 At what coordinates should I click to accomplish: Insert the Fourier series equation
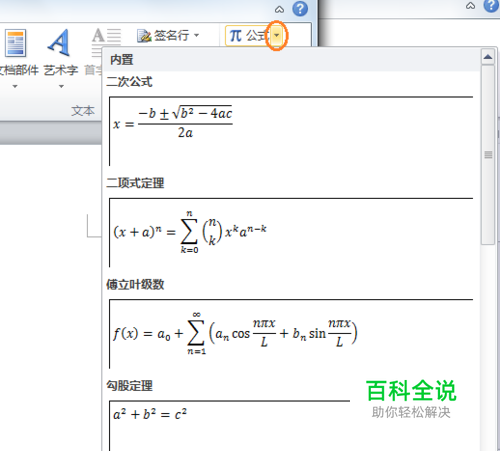(291, 334)
